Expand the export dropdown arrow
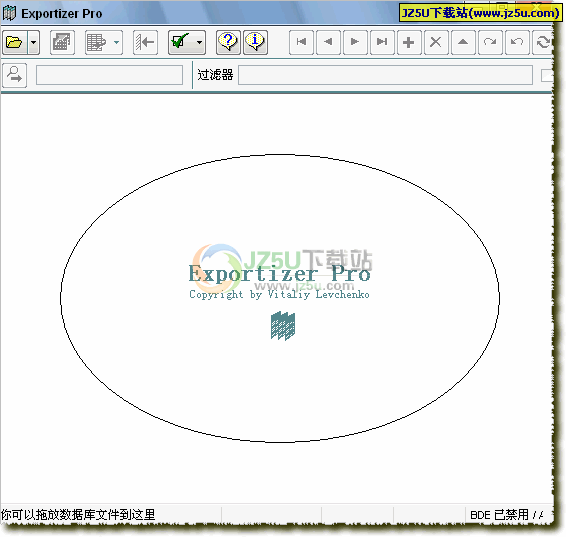The width and height of the screenshot is (566, 537). [116, 43]
